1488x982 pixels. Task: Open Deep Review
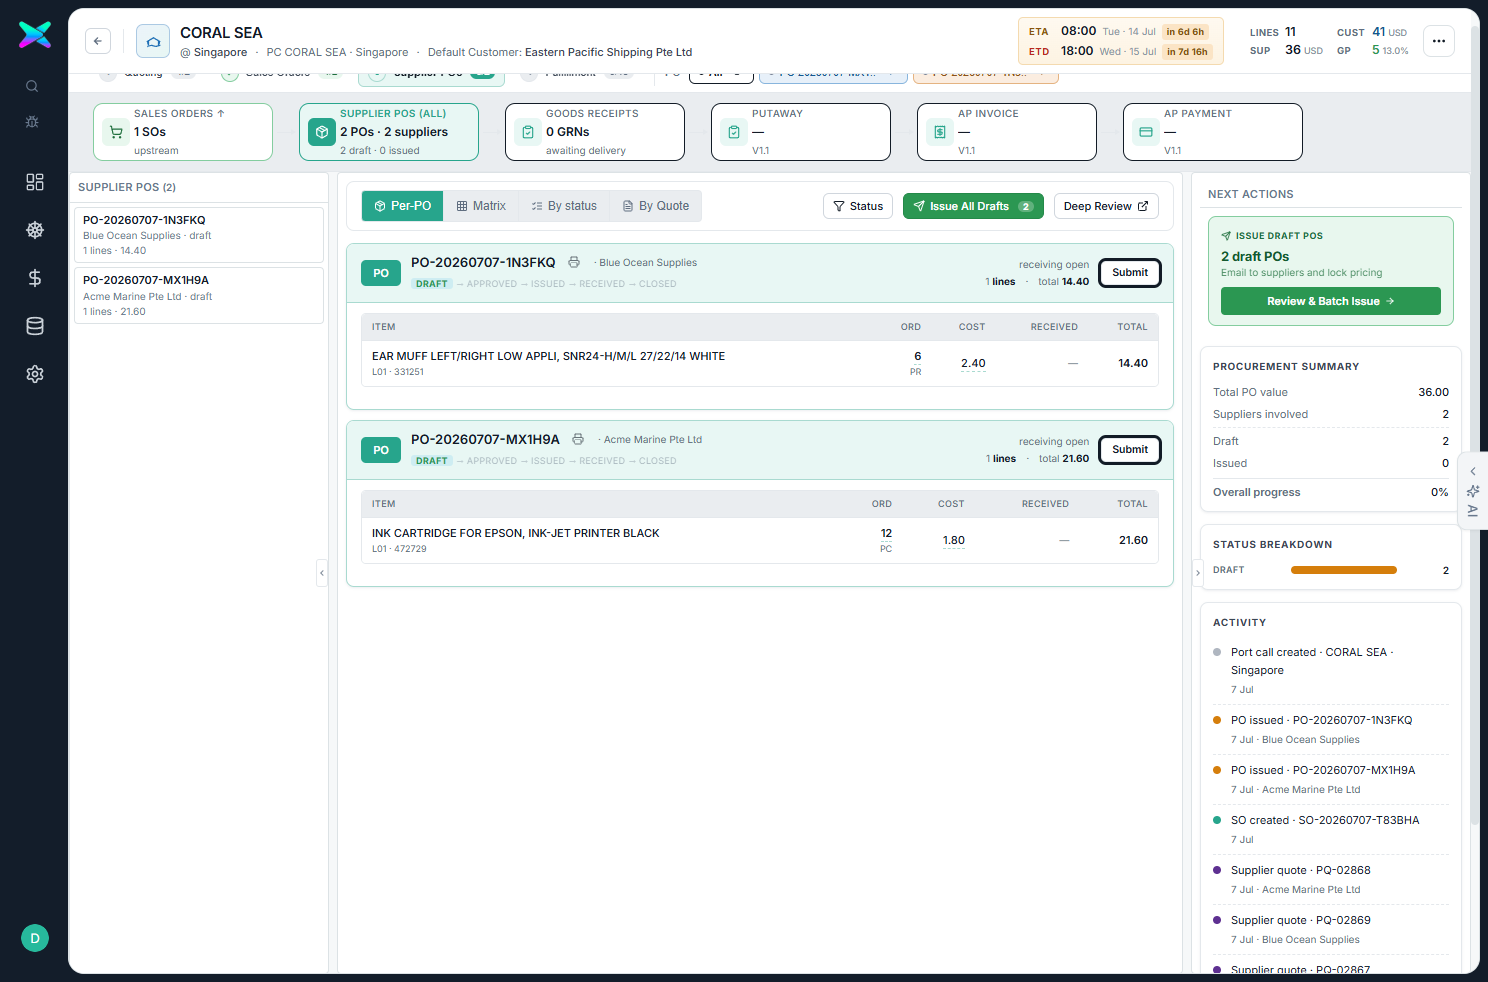pyautogui.click(x=1106, y=206)
